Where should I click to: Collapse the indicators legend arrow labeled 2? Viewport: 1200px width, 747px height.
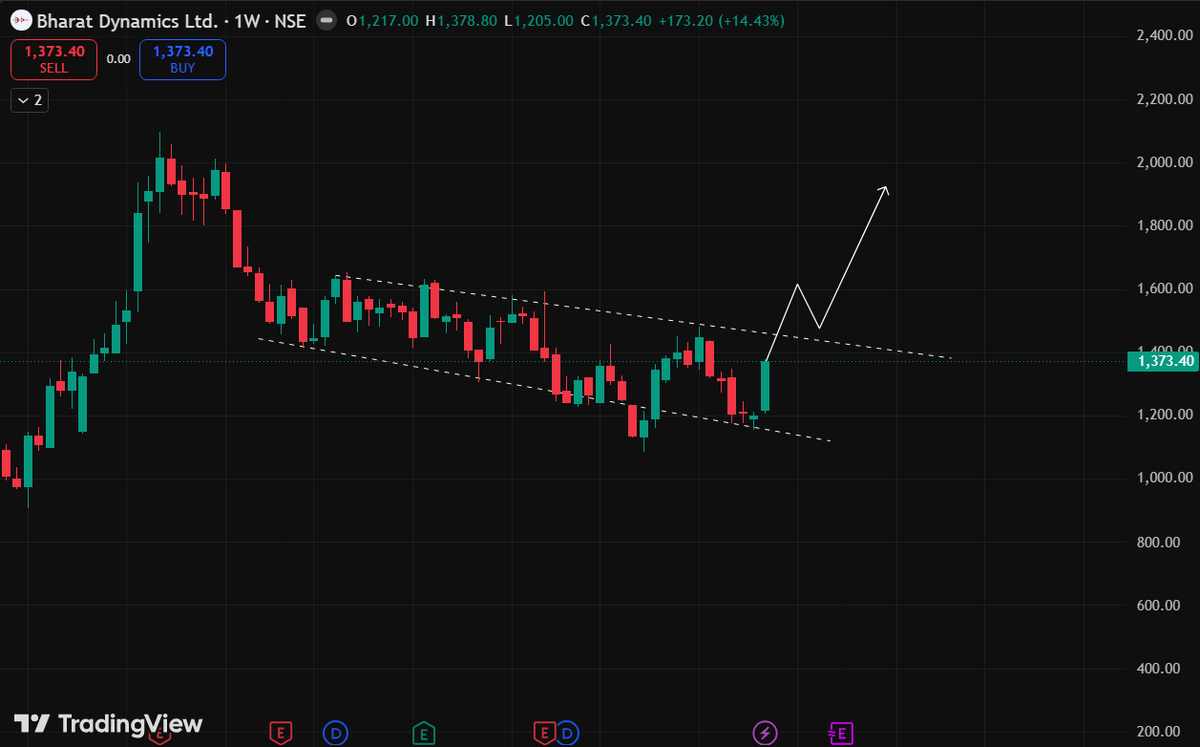tap(29, 100)
